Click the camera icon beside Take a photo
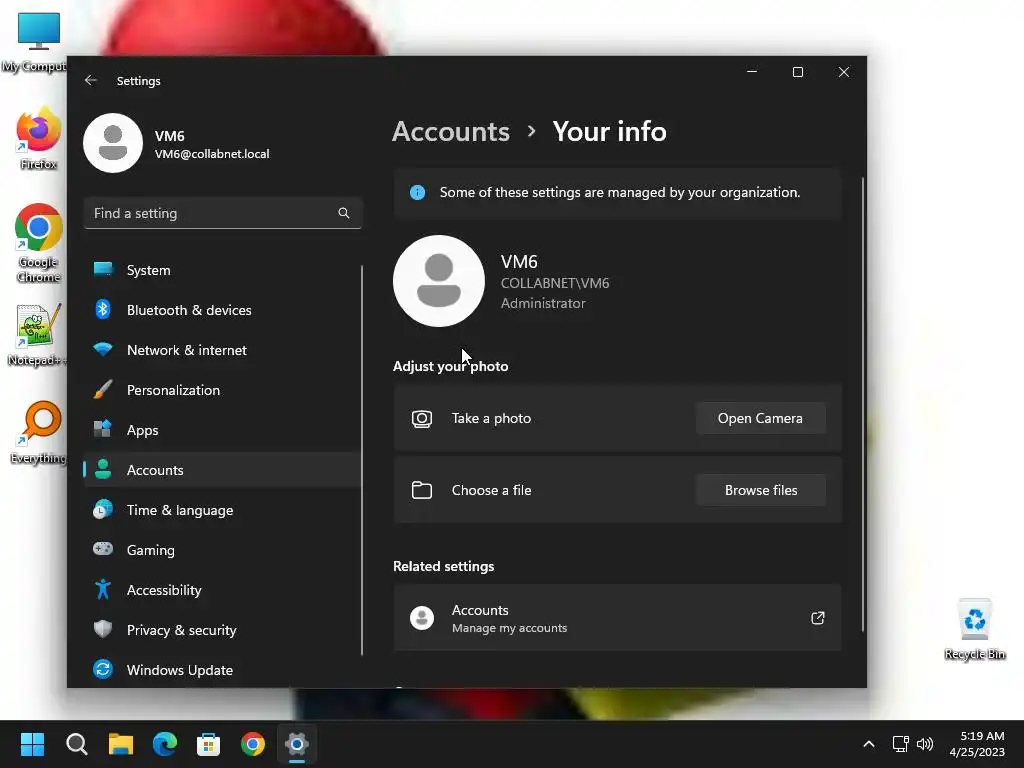 click(x=422, y=419)
